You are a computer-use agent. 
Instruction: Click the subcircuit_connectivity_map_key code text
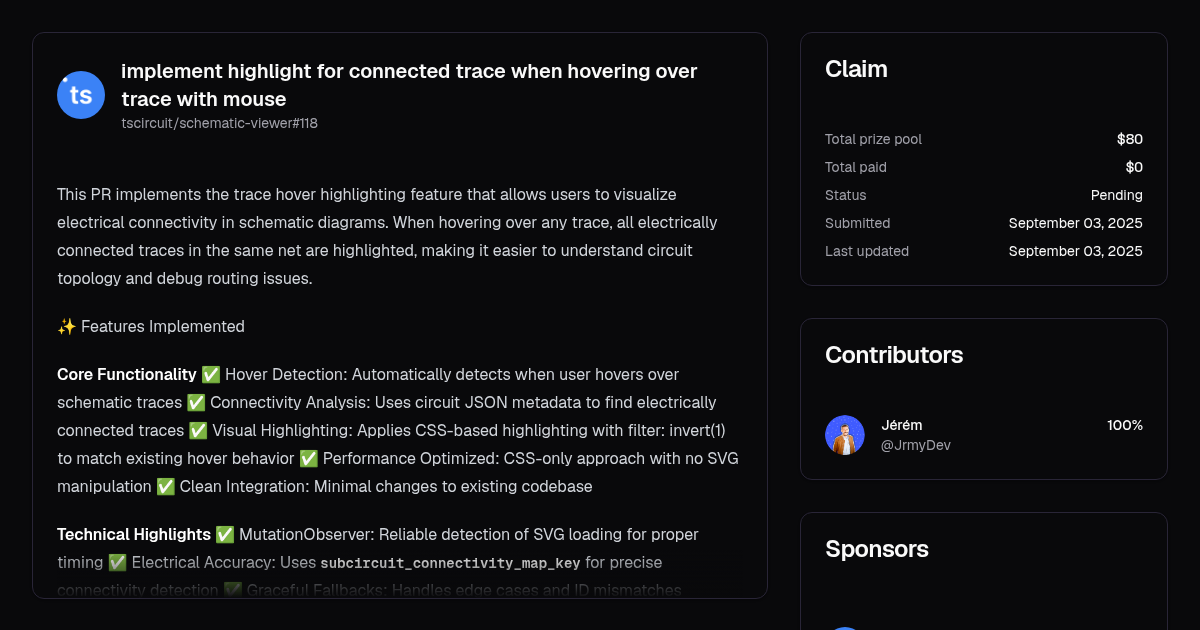451,563
